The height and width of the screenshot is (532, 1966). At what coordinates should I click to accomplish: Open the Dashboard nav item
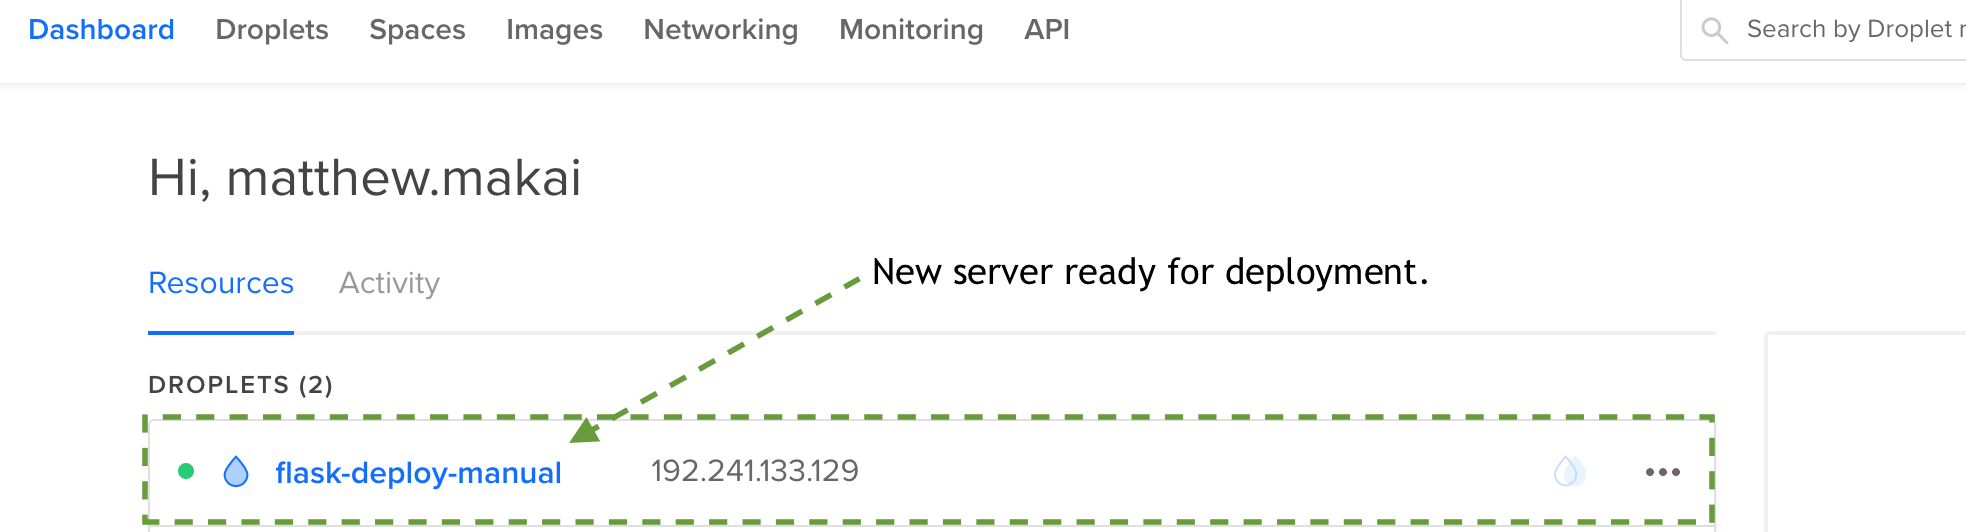(101, 30)
